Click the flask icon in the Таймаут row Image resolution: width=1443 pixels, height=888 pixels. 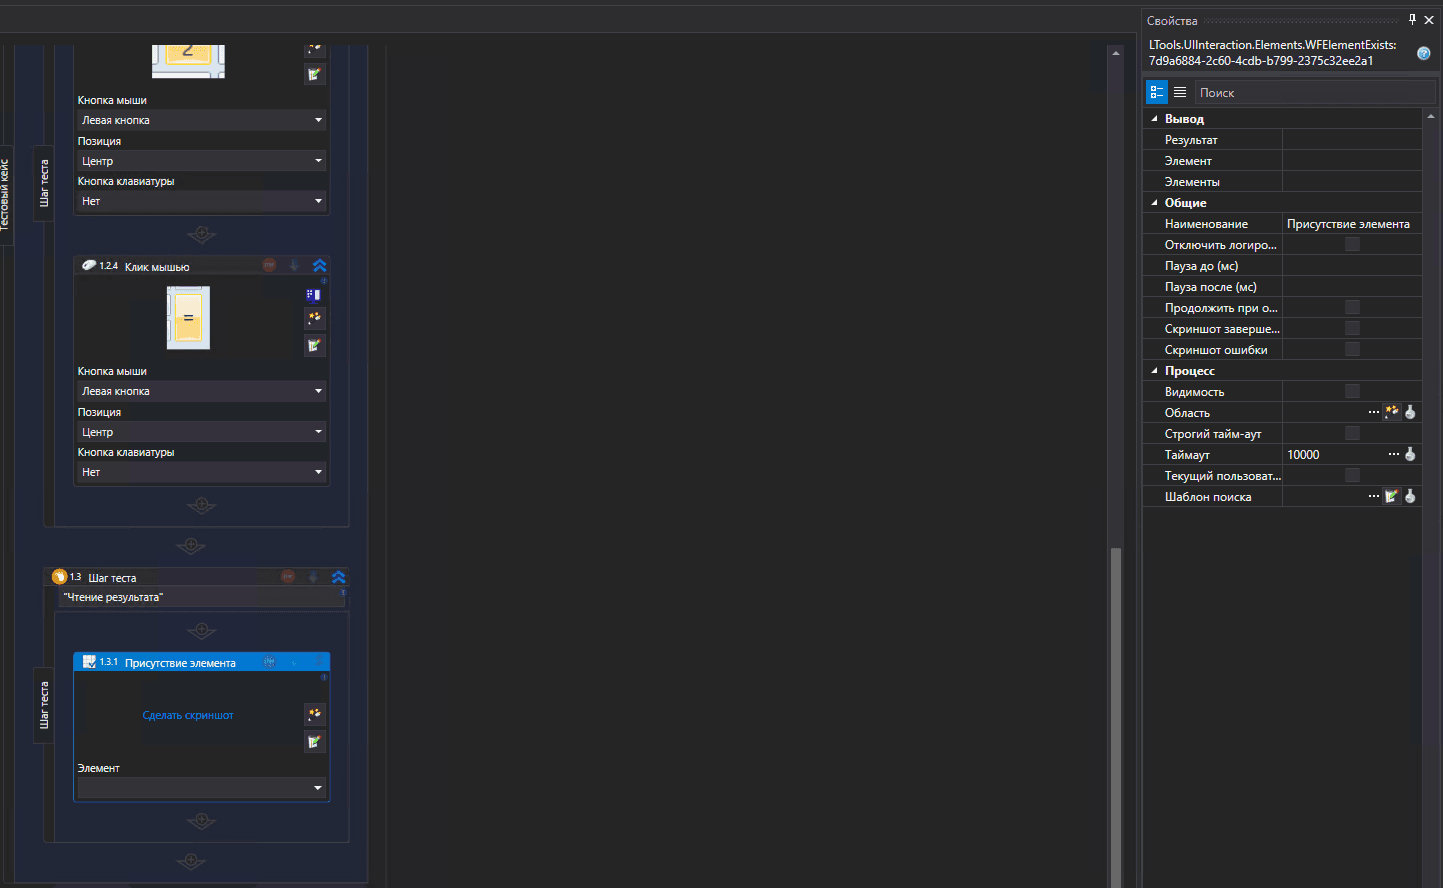tap(1410, 455)
